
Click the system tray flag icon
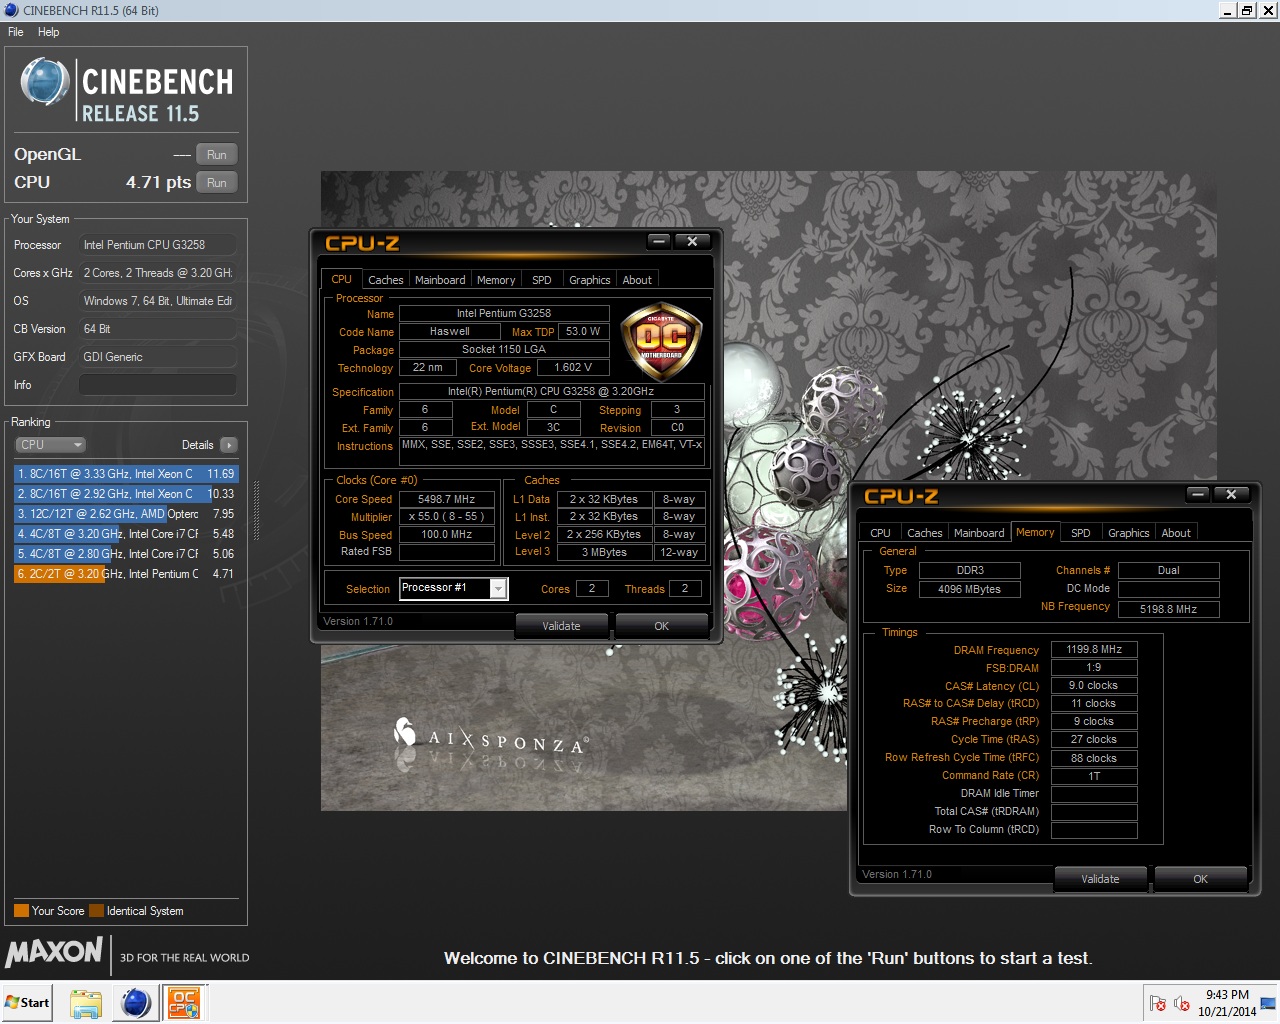coord(1158,1003)
